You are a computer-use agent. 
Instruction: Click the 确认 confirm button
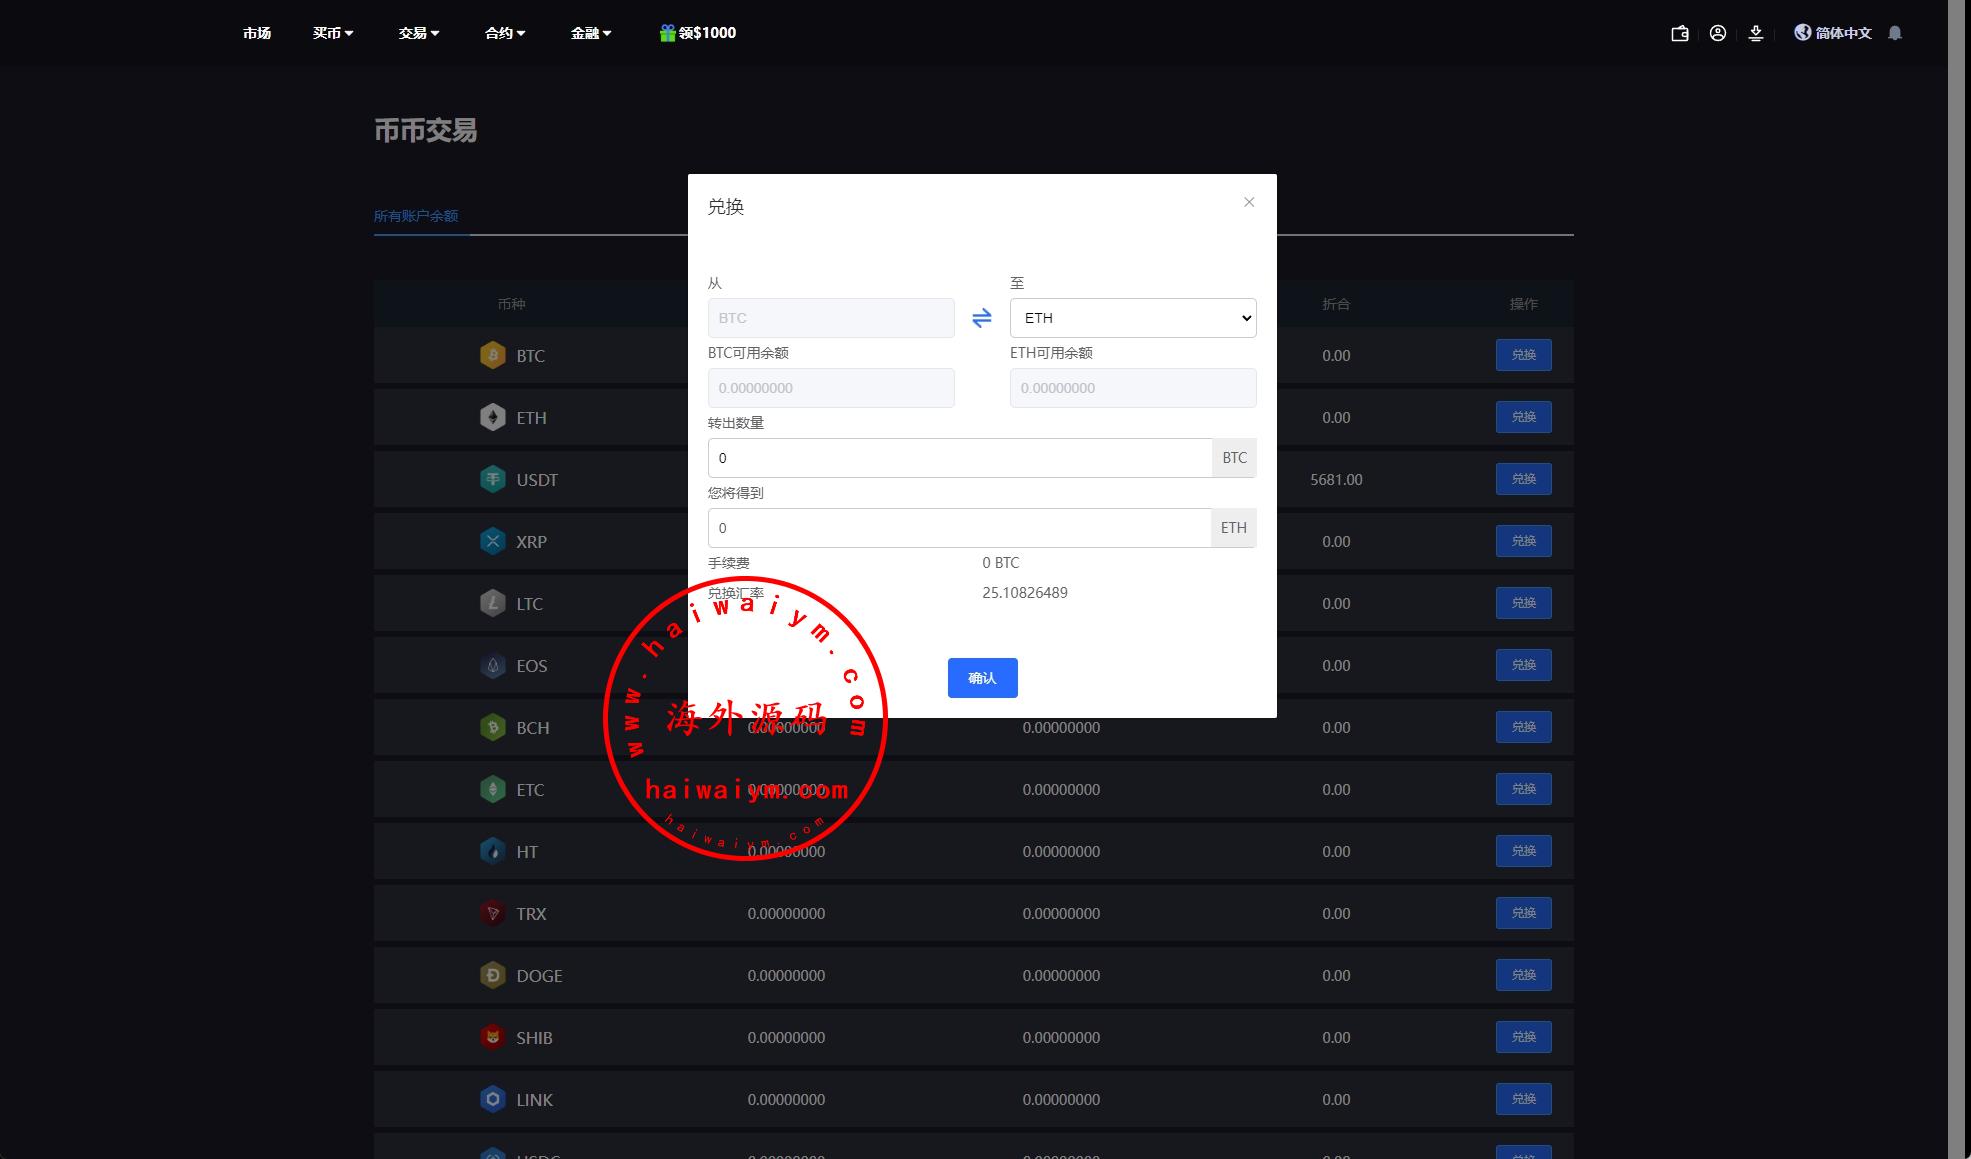[982, 678]
